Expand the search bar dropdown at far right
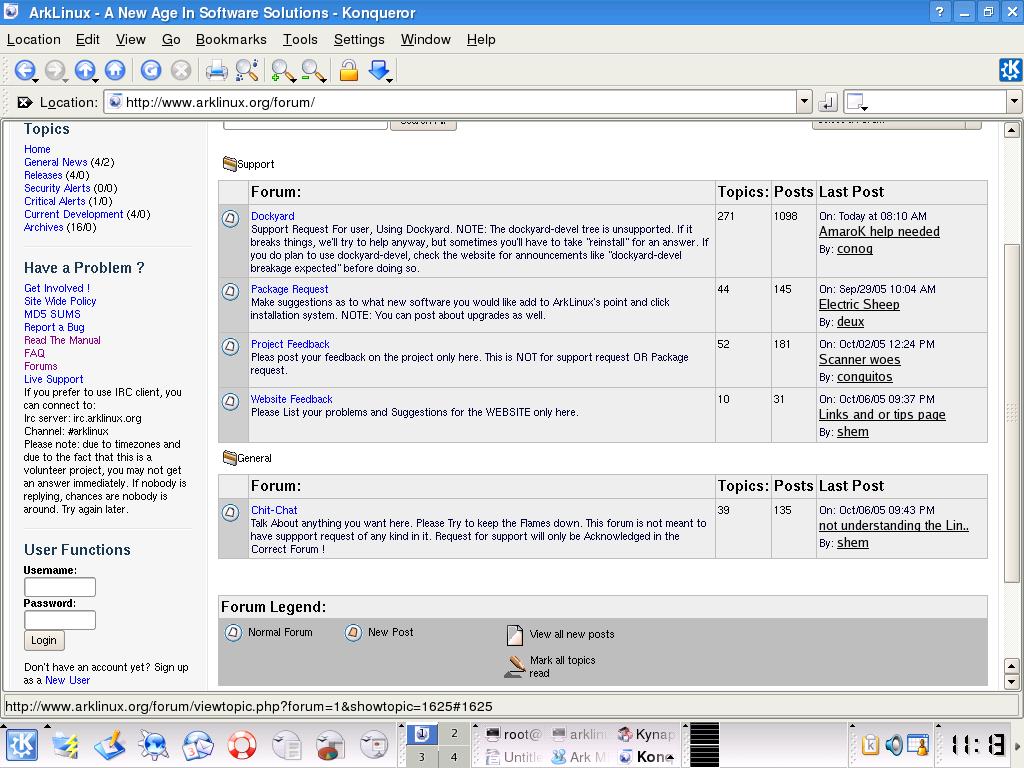The height and width of the screenshot is (768, 1024). (x=1014, y=102)
